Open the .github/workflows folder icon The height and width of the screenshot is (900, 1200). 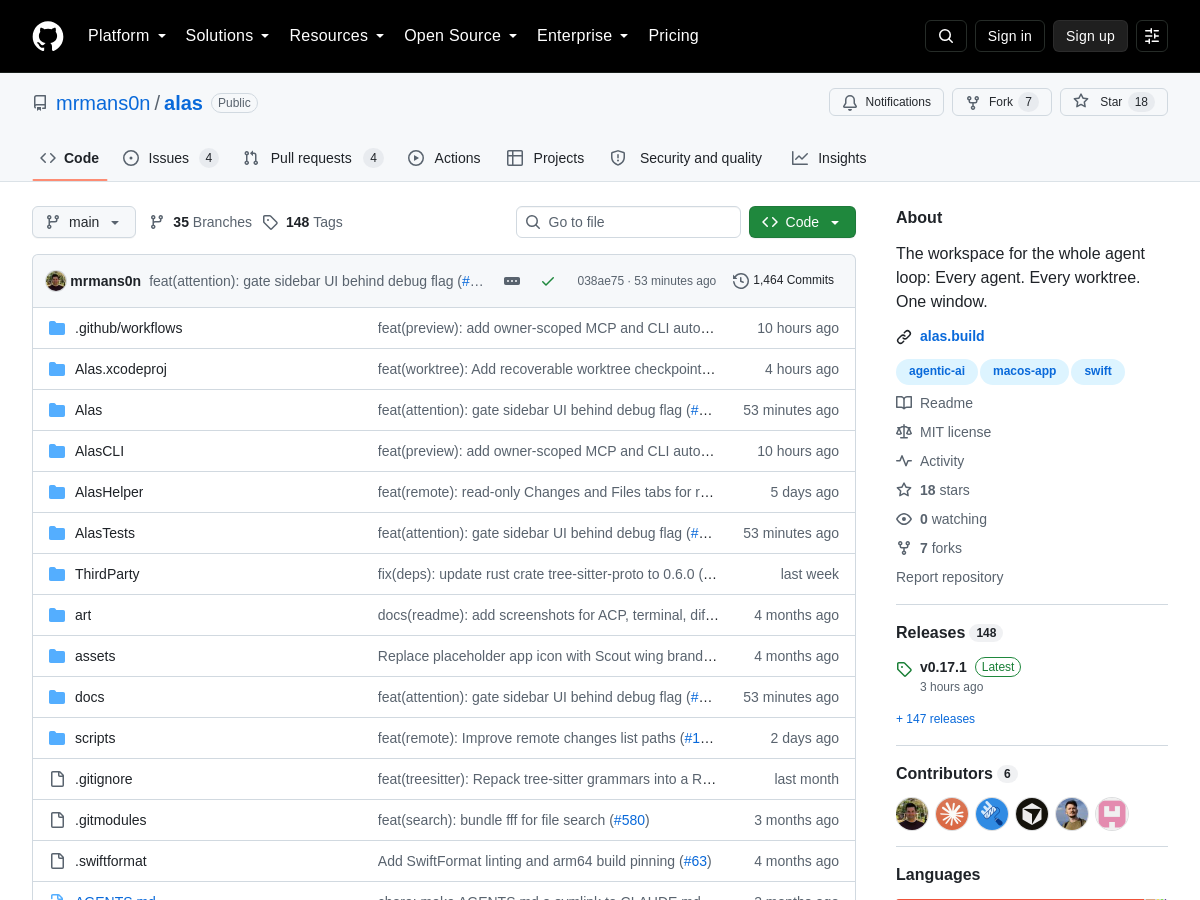[x=57, y=328]
